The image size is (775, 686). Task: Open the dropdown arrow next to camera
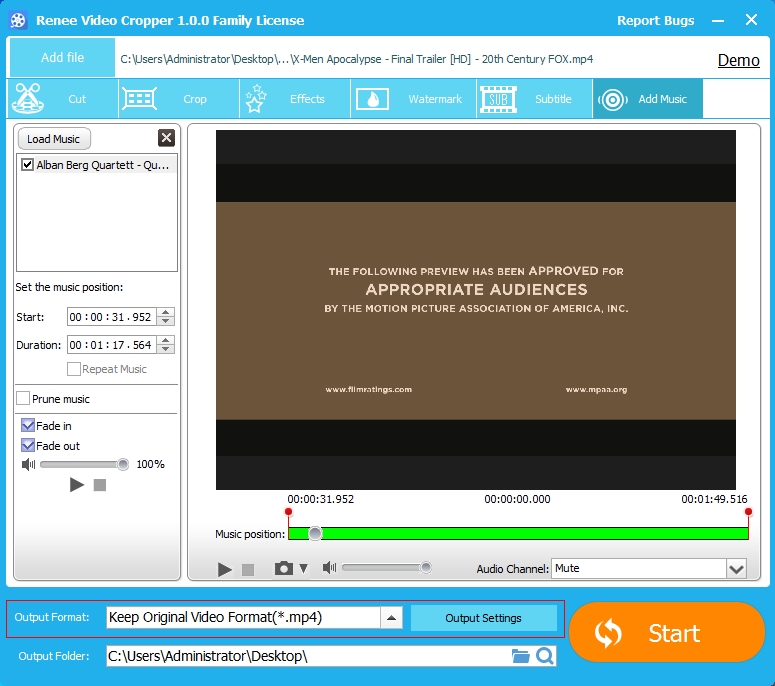point(304,569)
